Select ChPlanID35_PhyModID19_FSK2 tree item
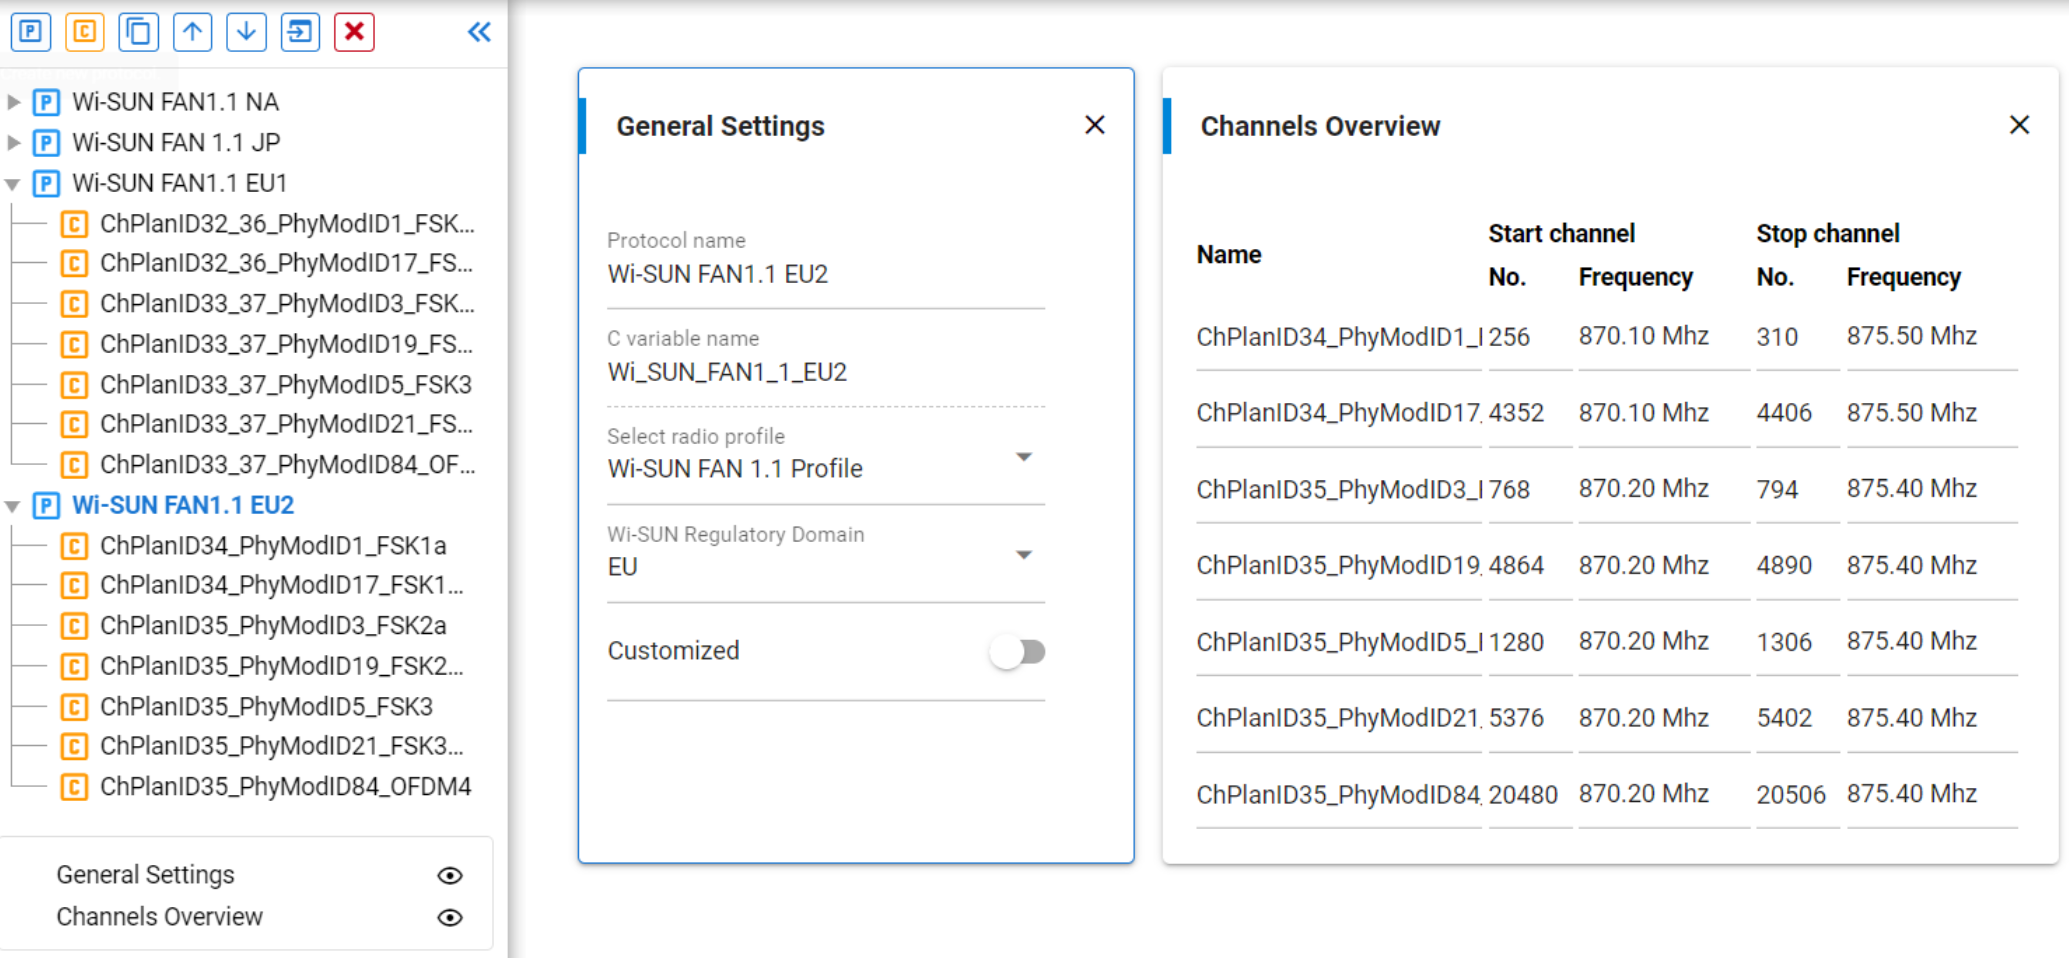This screenshot has width=2069, height=958. [x=282, y=666]
